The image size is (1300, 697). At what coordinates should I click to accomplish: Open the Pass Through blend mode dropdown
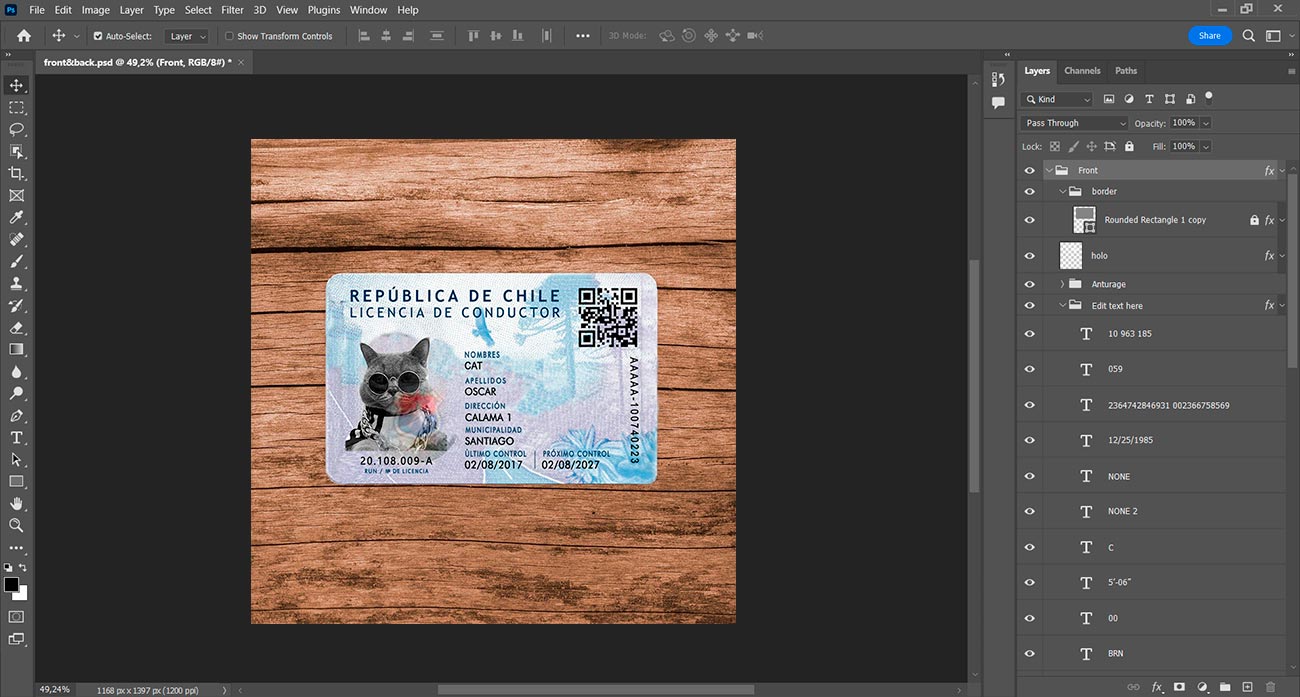1075,123
